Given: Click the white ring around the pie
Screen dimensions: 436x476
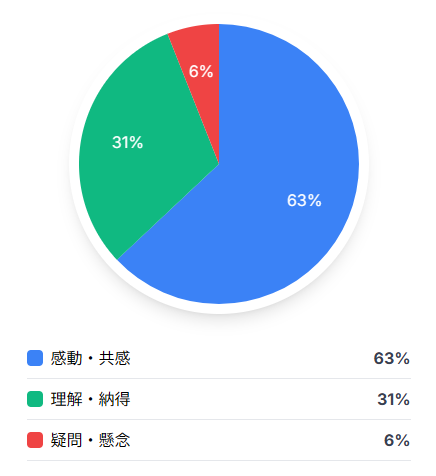Looking at the screenshot, I should pos(364,164).
